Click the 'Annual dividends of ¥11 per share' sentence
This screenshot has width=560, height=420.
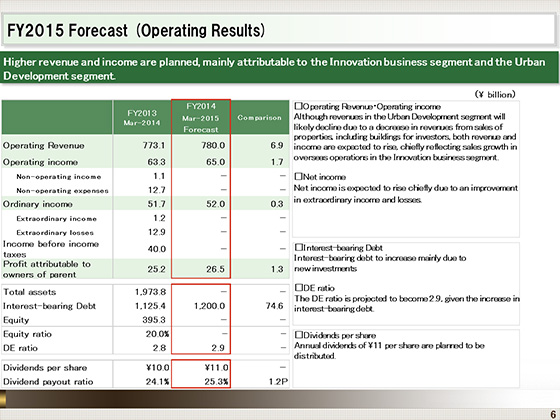pyautogui.click(x=389, y=351)
